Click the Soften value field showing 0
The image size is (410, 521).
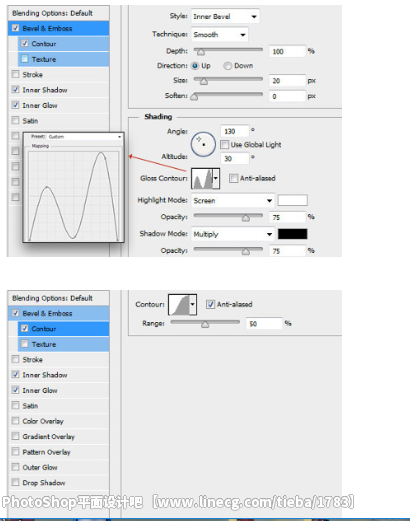[287, 96]
